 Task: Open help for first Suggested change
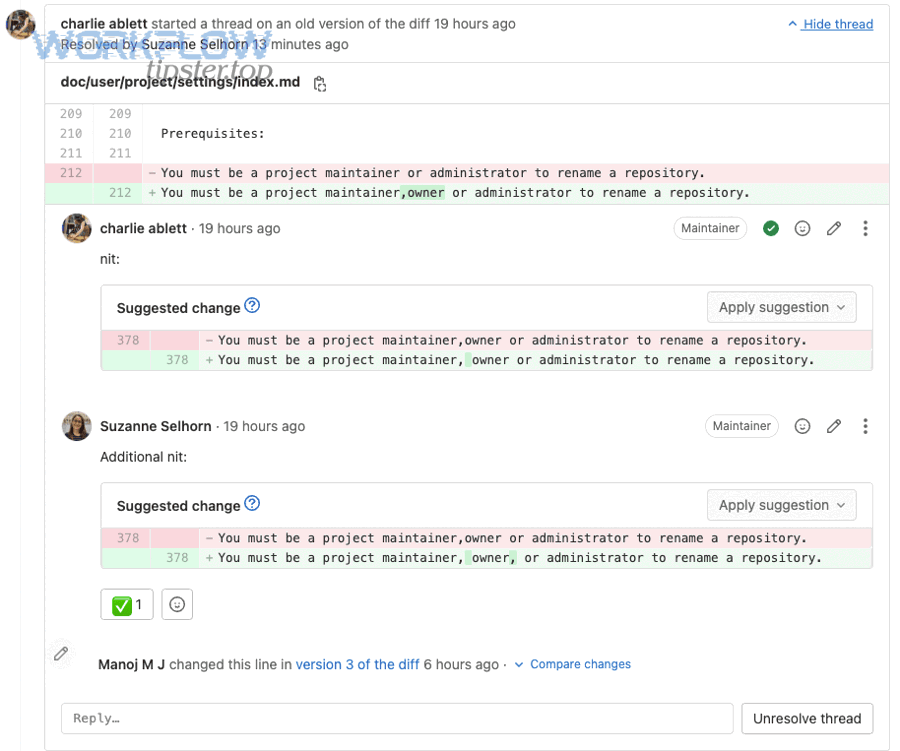pos(253,306)
